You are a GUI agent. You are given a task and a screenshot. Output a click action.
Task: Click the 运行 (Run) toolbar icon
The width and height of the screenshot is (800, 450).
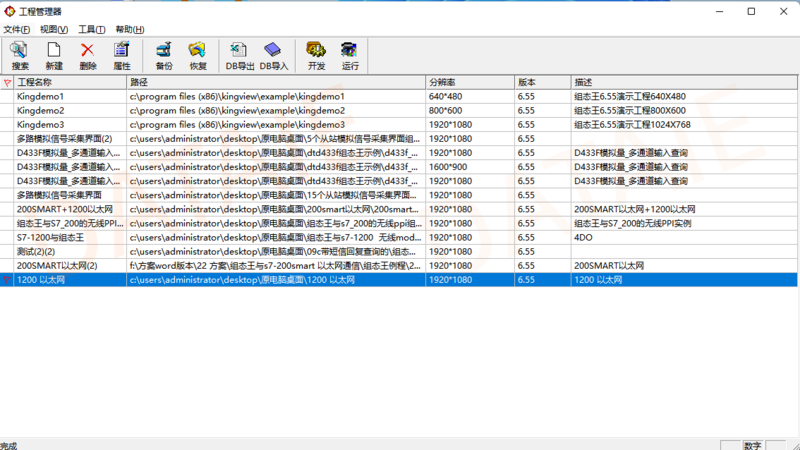click(x=350, y=56)
